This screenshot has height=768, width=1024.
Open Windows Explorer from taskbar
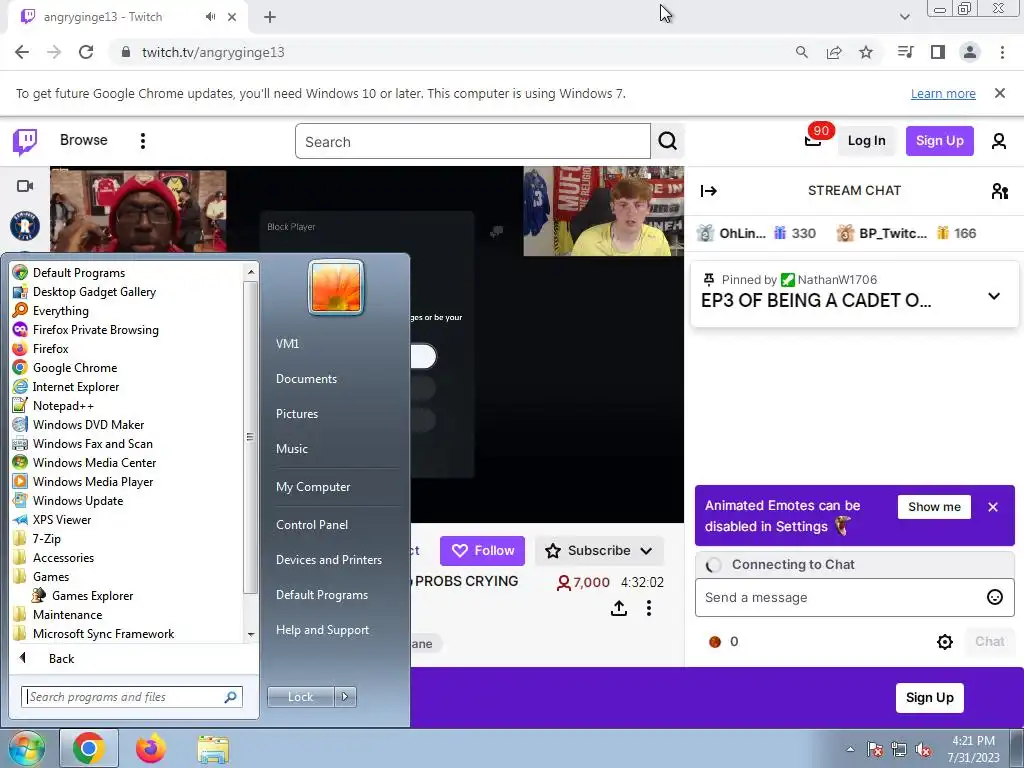[214, 749]
